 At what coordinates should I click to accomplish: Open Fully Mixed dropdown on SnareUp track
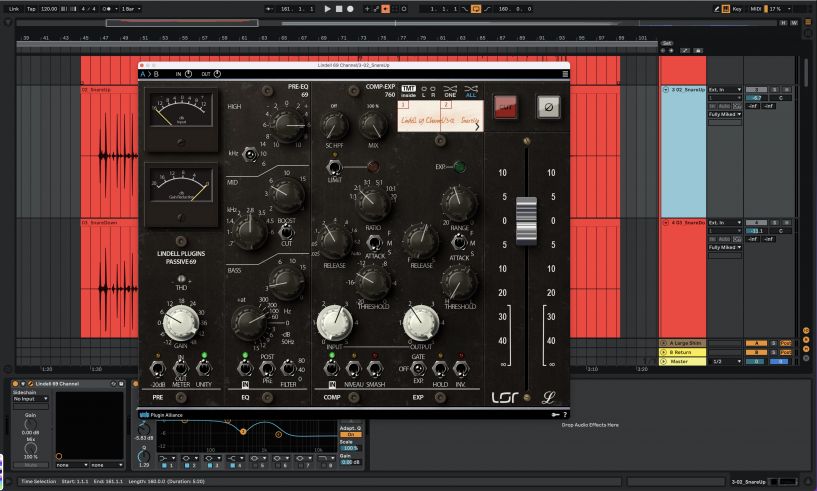[x=725, y=114]
